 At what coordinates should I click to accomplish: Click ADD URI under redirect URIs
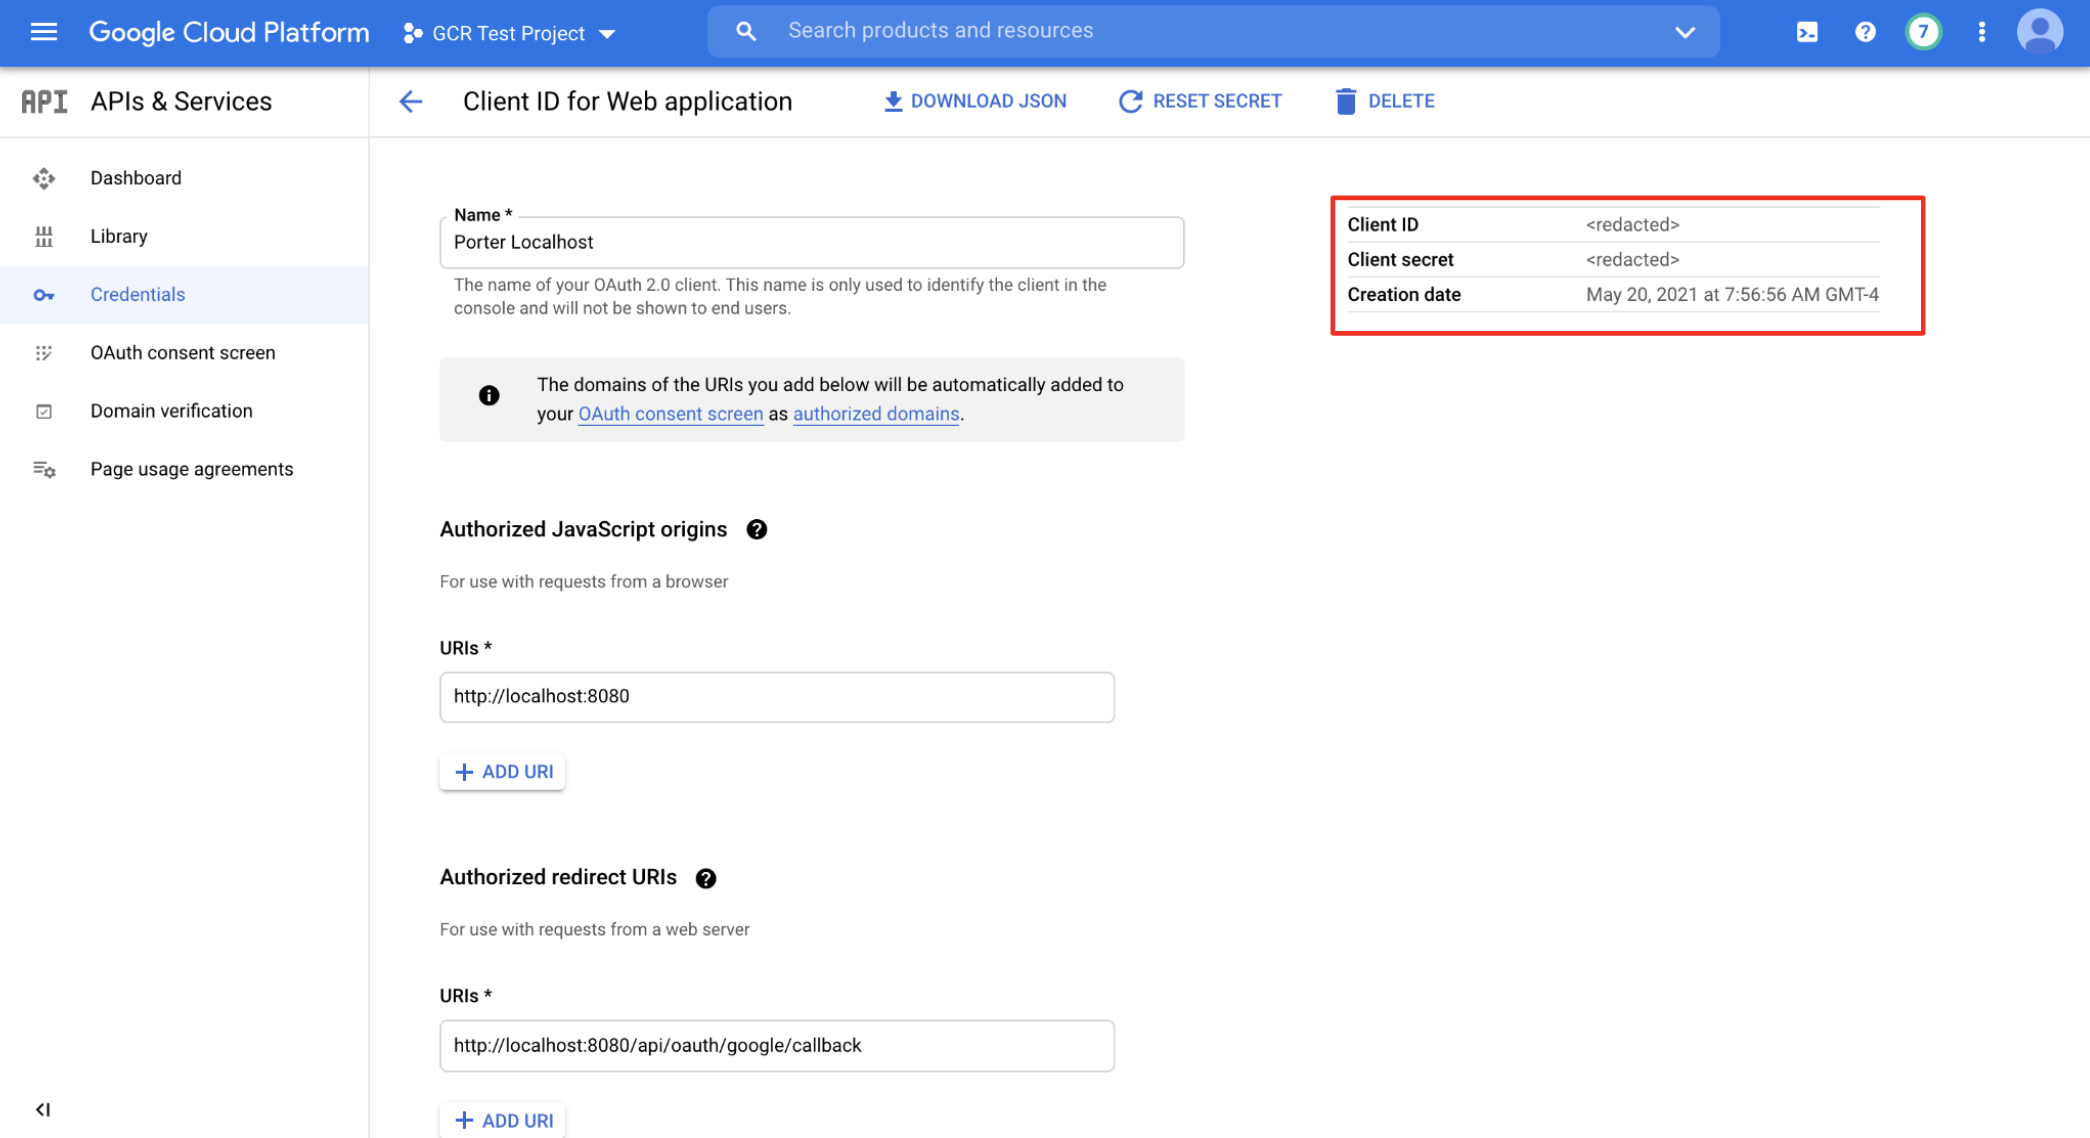pos(502,1120)
